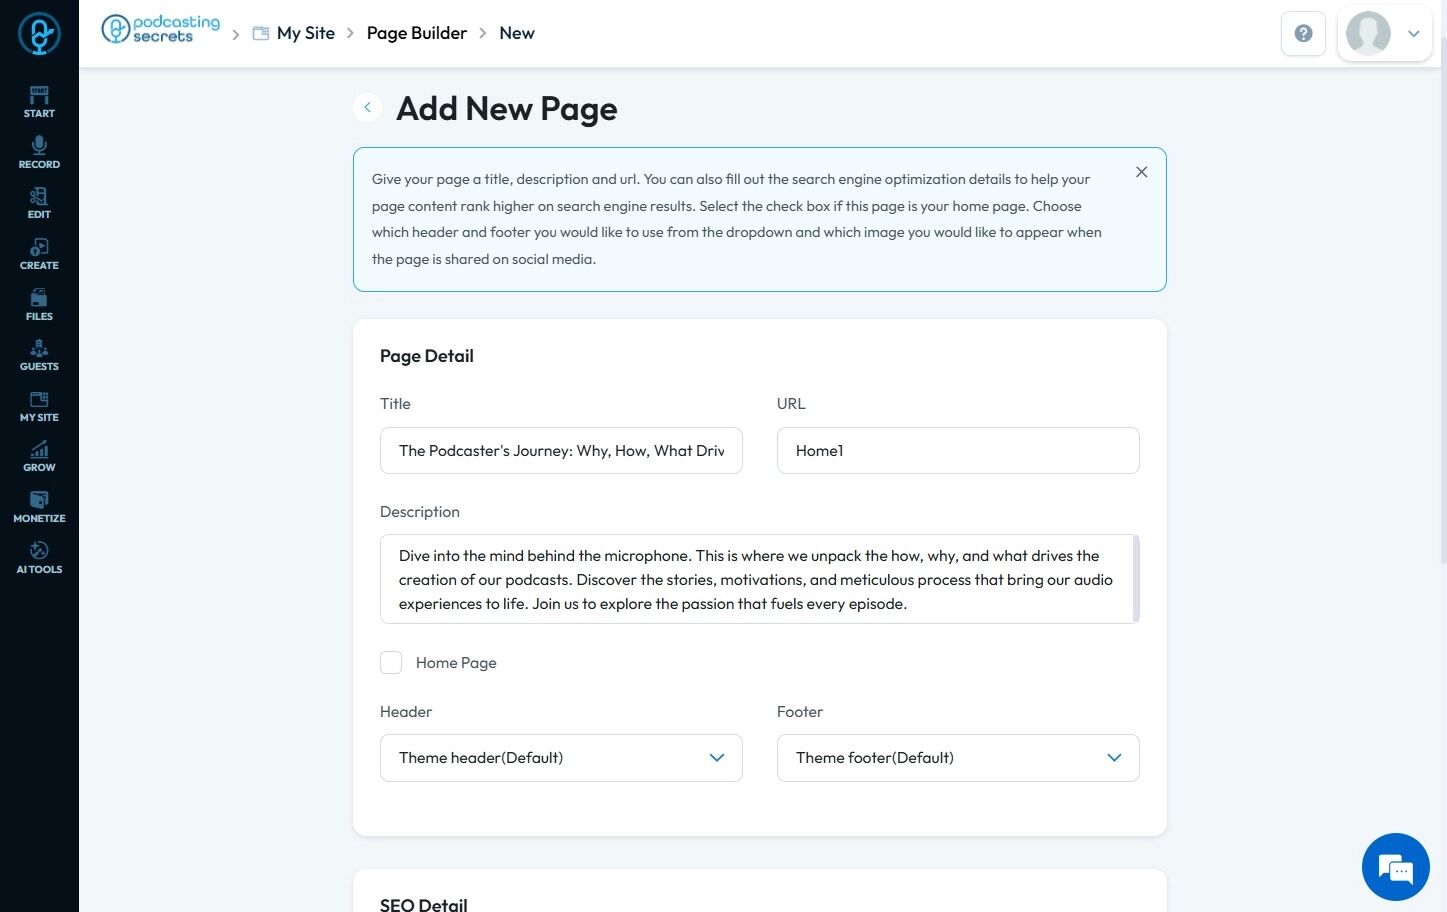Click into the URL input field
This screenshot has height=912, width=1447.
(957, 451)
